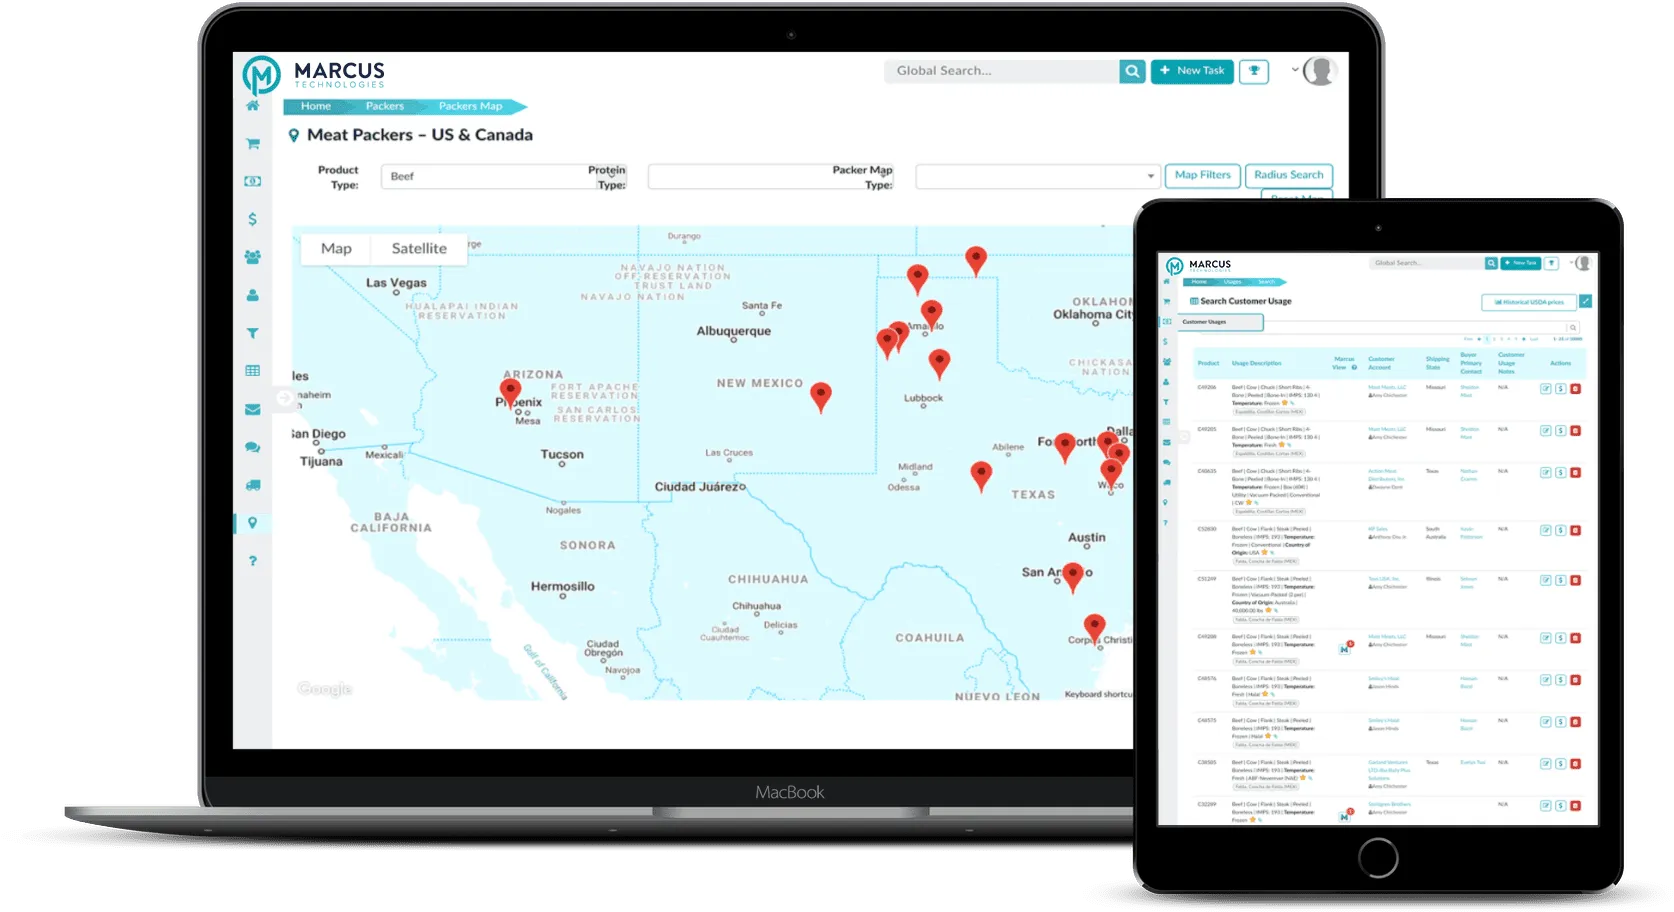The width and height of the screenshot is (1674, 912).
Task: Click the trophy icon in the header
Action: click(x=1253, y=71)
